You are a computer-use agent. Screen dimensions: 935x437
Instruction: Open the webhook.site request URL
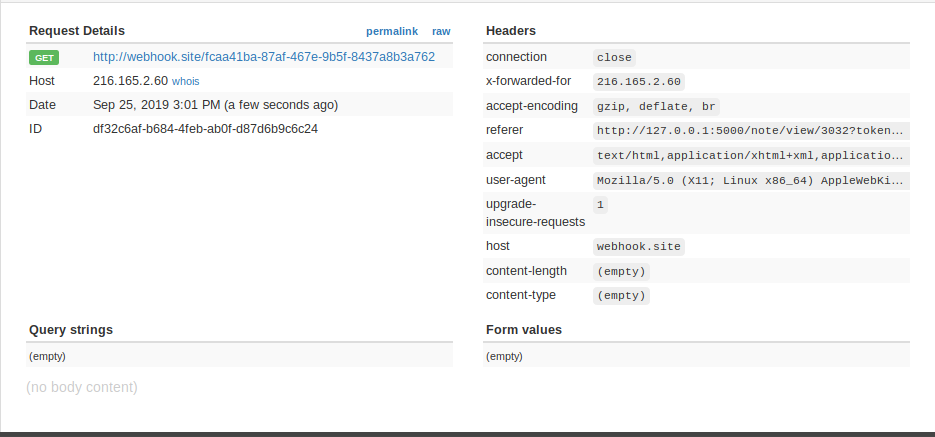pyautogui.click(x=264, y=57)
